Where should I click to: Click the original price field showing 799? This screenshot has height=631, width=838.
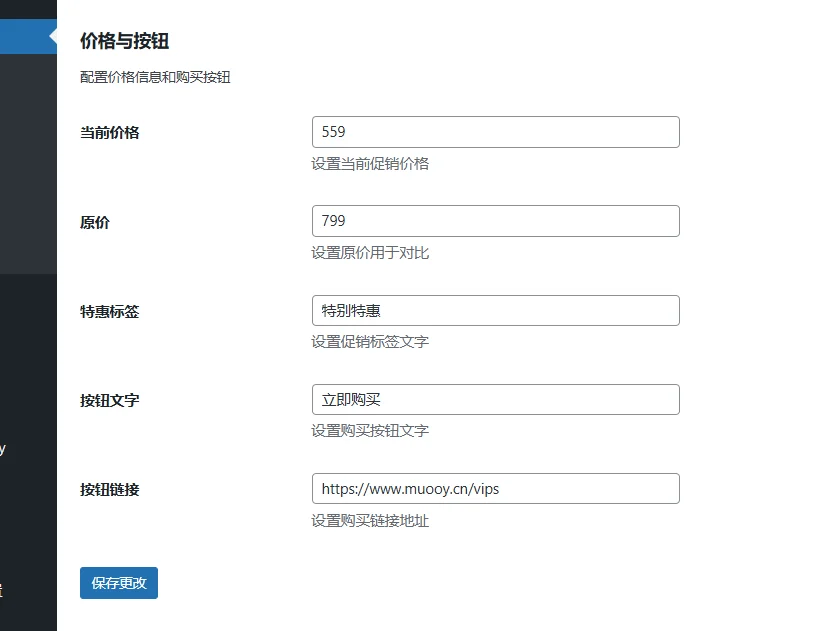[495, 221]
